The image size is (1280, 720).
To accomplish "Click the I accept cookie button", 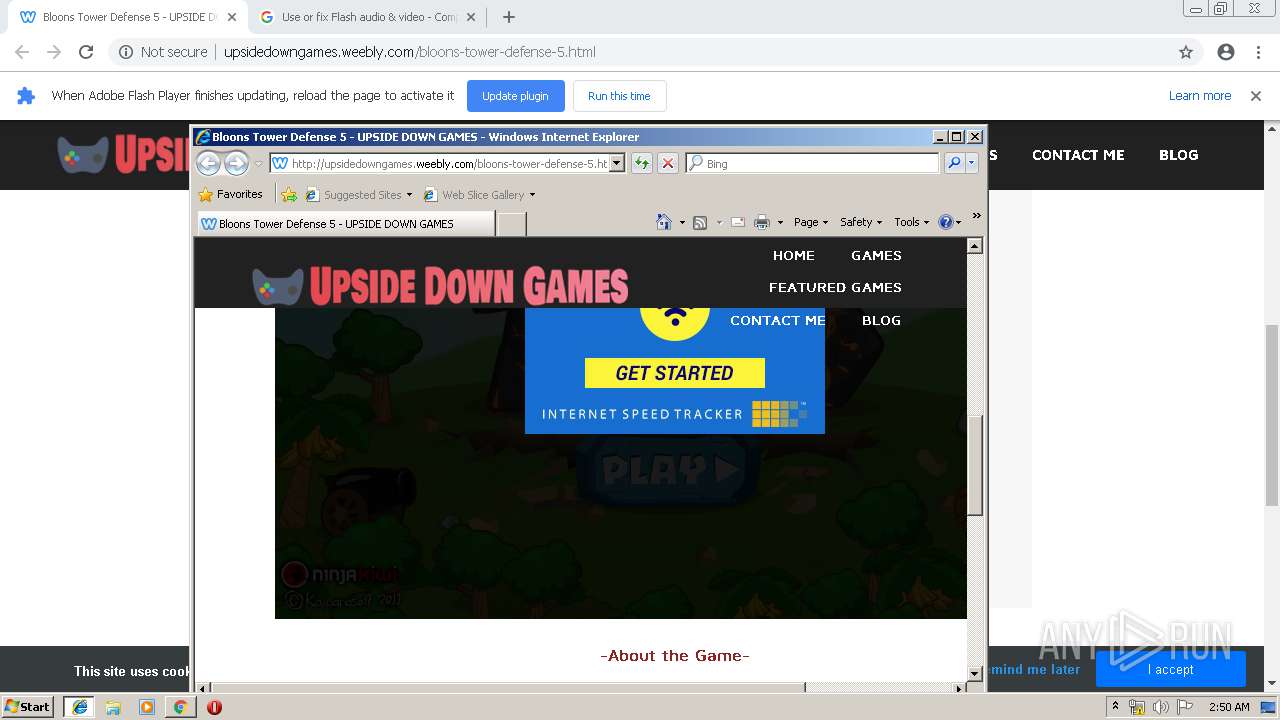I will pyautogui.click(x=1170, y=669).
